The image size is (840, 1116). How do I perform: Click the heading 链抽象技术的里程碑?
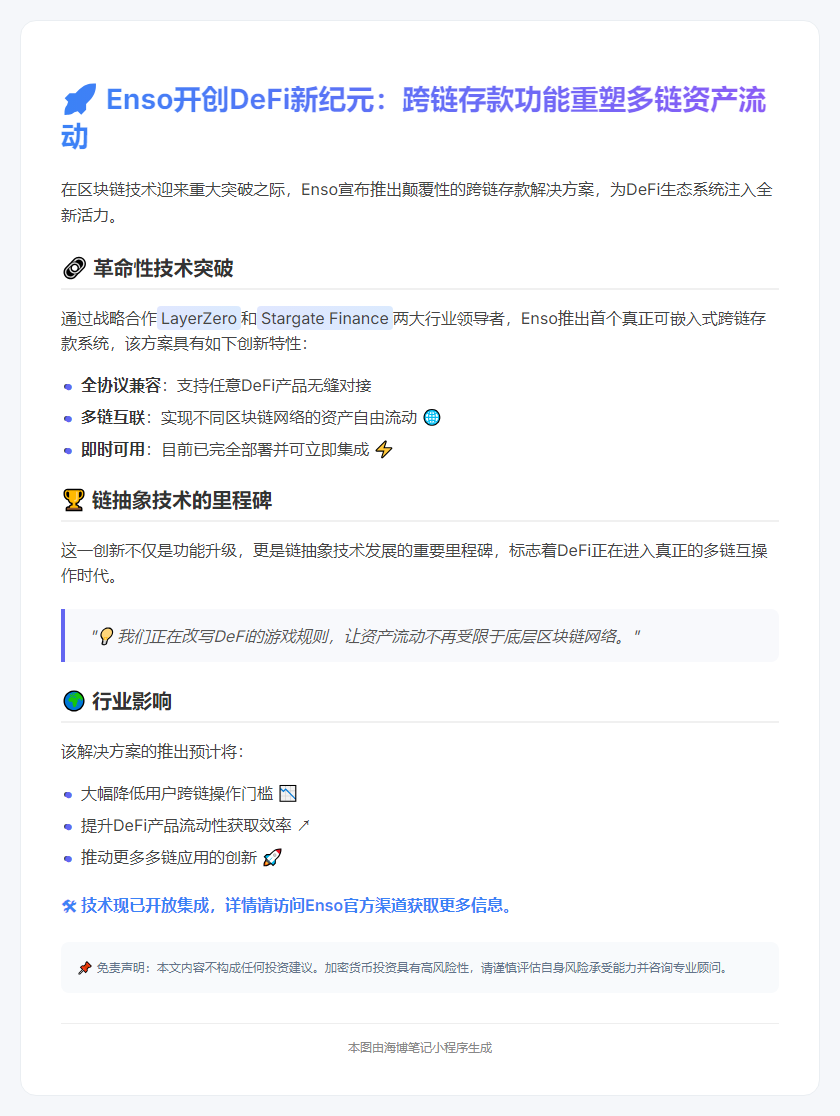(182, 500)
